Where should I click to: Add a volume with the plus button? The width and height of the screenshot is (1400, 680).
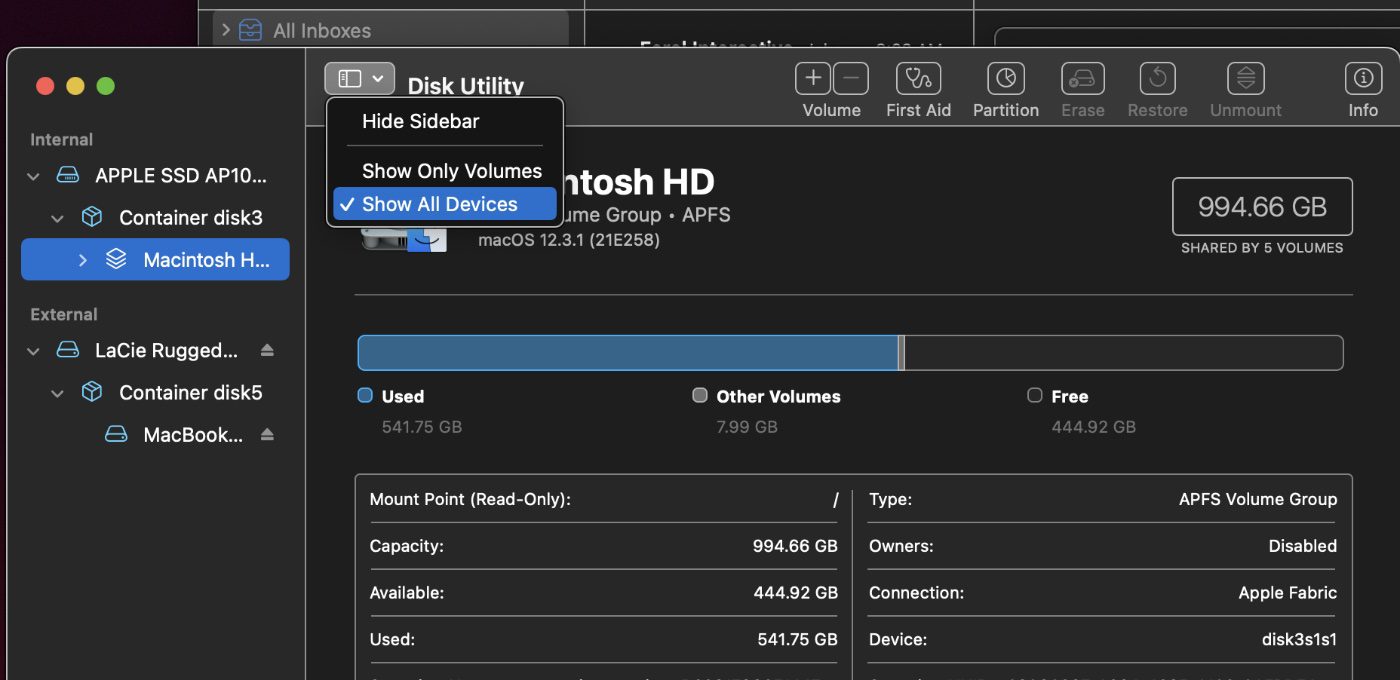tap(814, 79)
